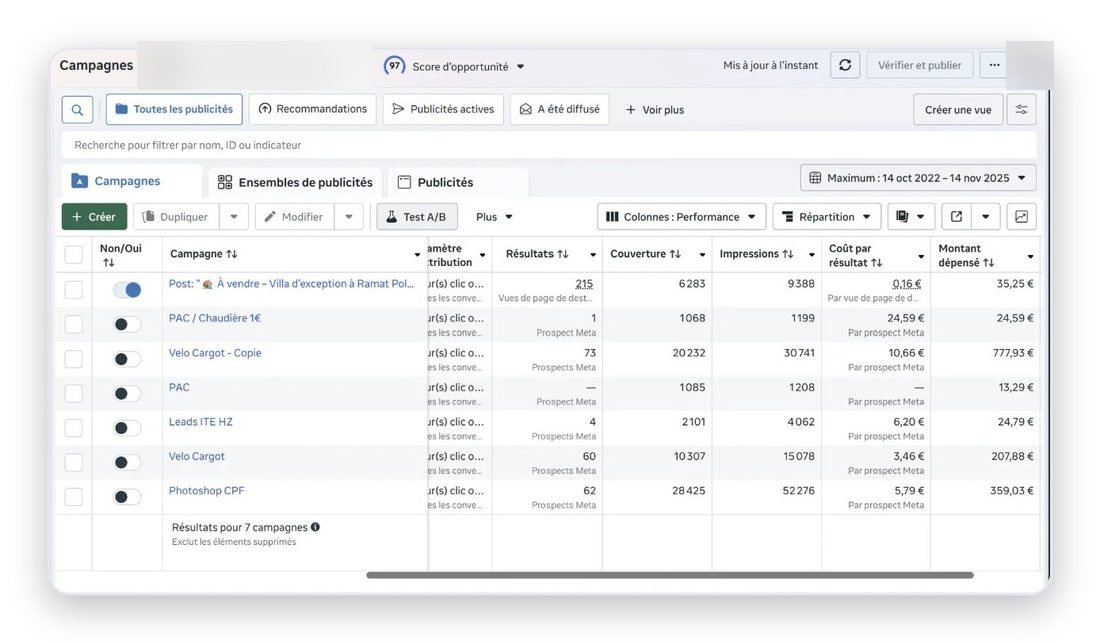
Task: Enable the Velo Cargot - Copie switch
Action: (127, 359)
